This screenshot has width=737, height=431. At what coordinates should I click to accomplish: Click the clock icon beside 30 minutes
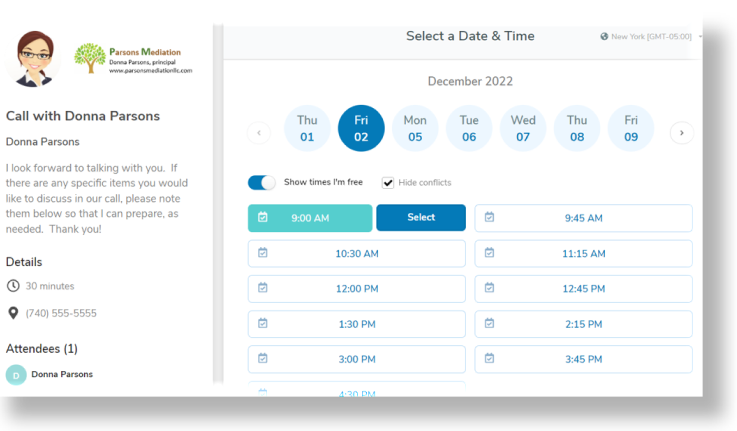(x=13, y=286)
